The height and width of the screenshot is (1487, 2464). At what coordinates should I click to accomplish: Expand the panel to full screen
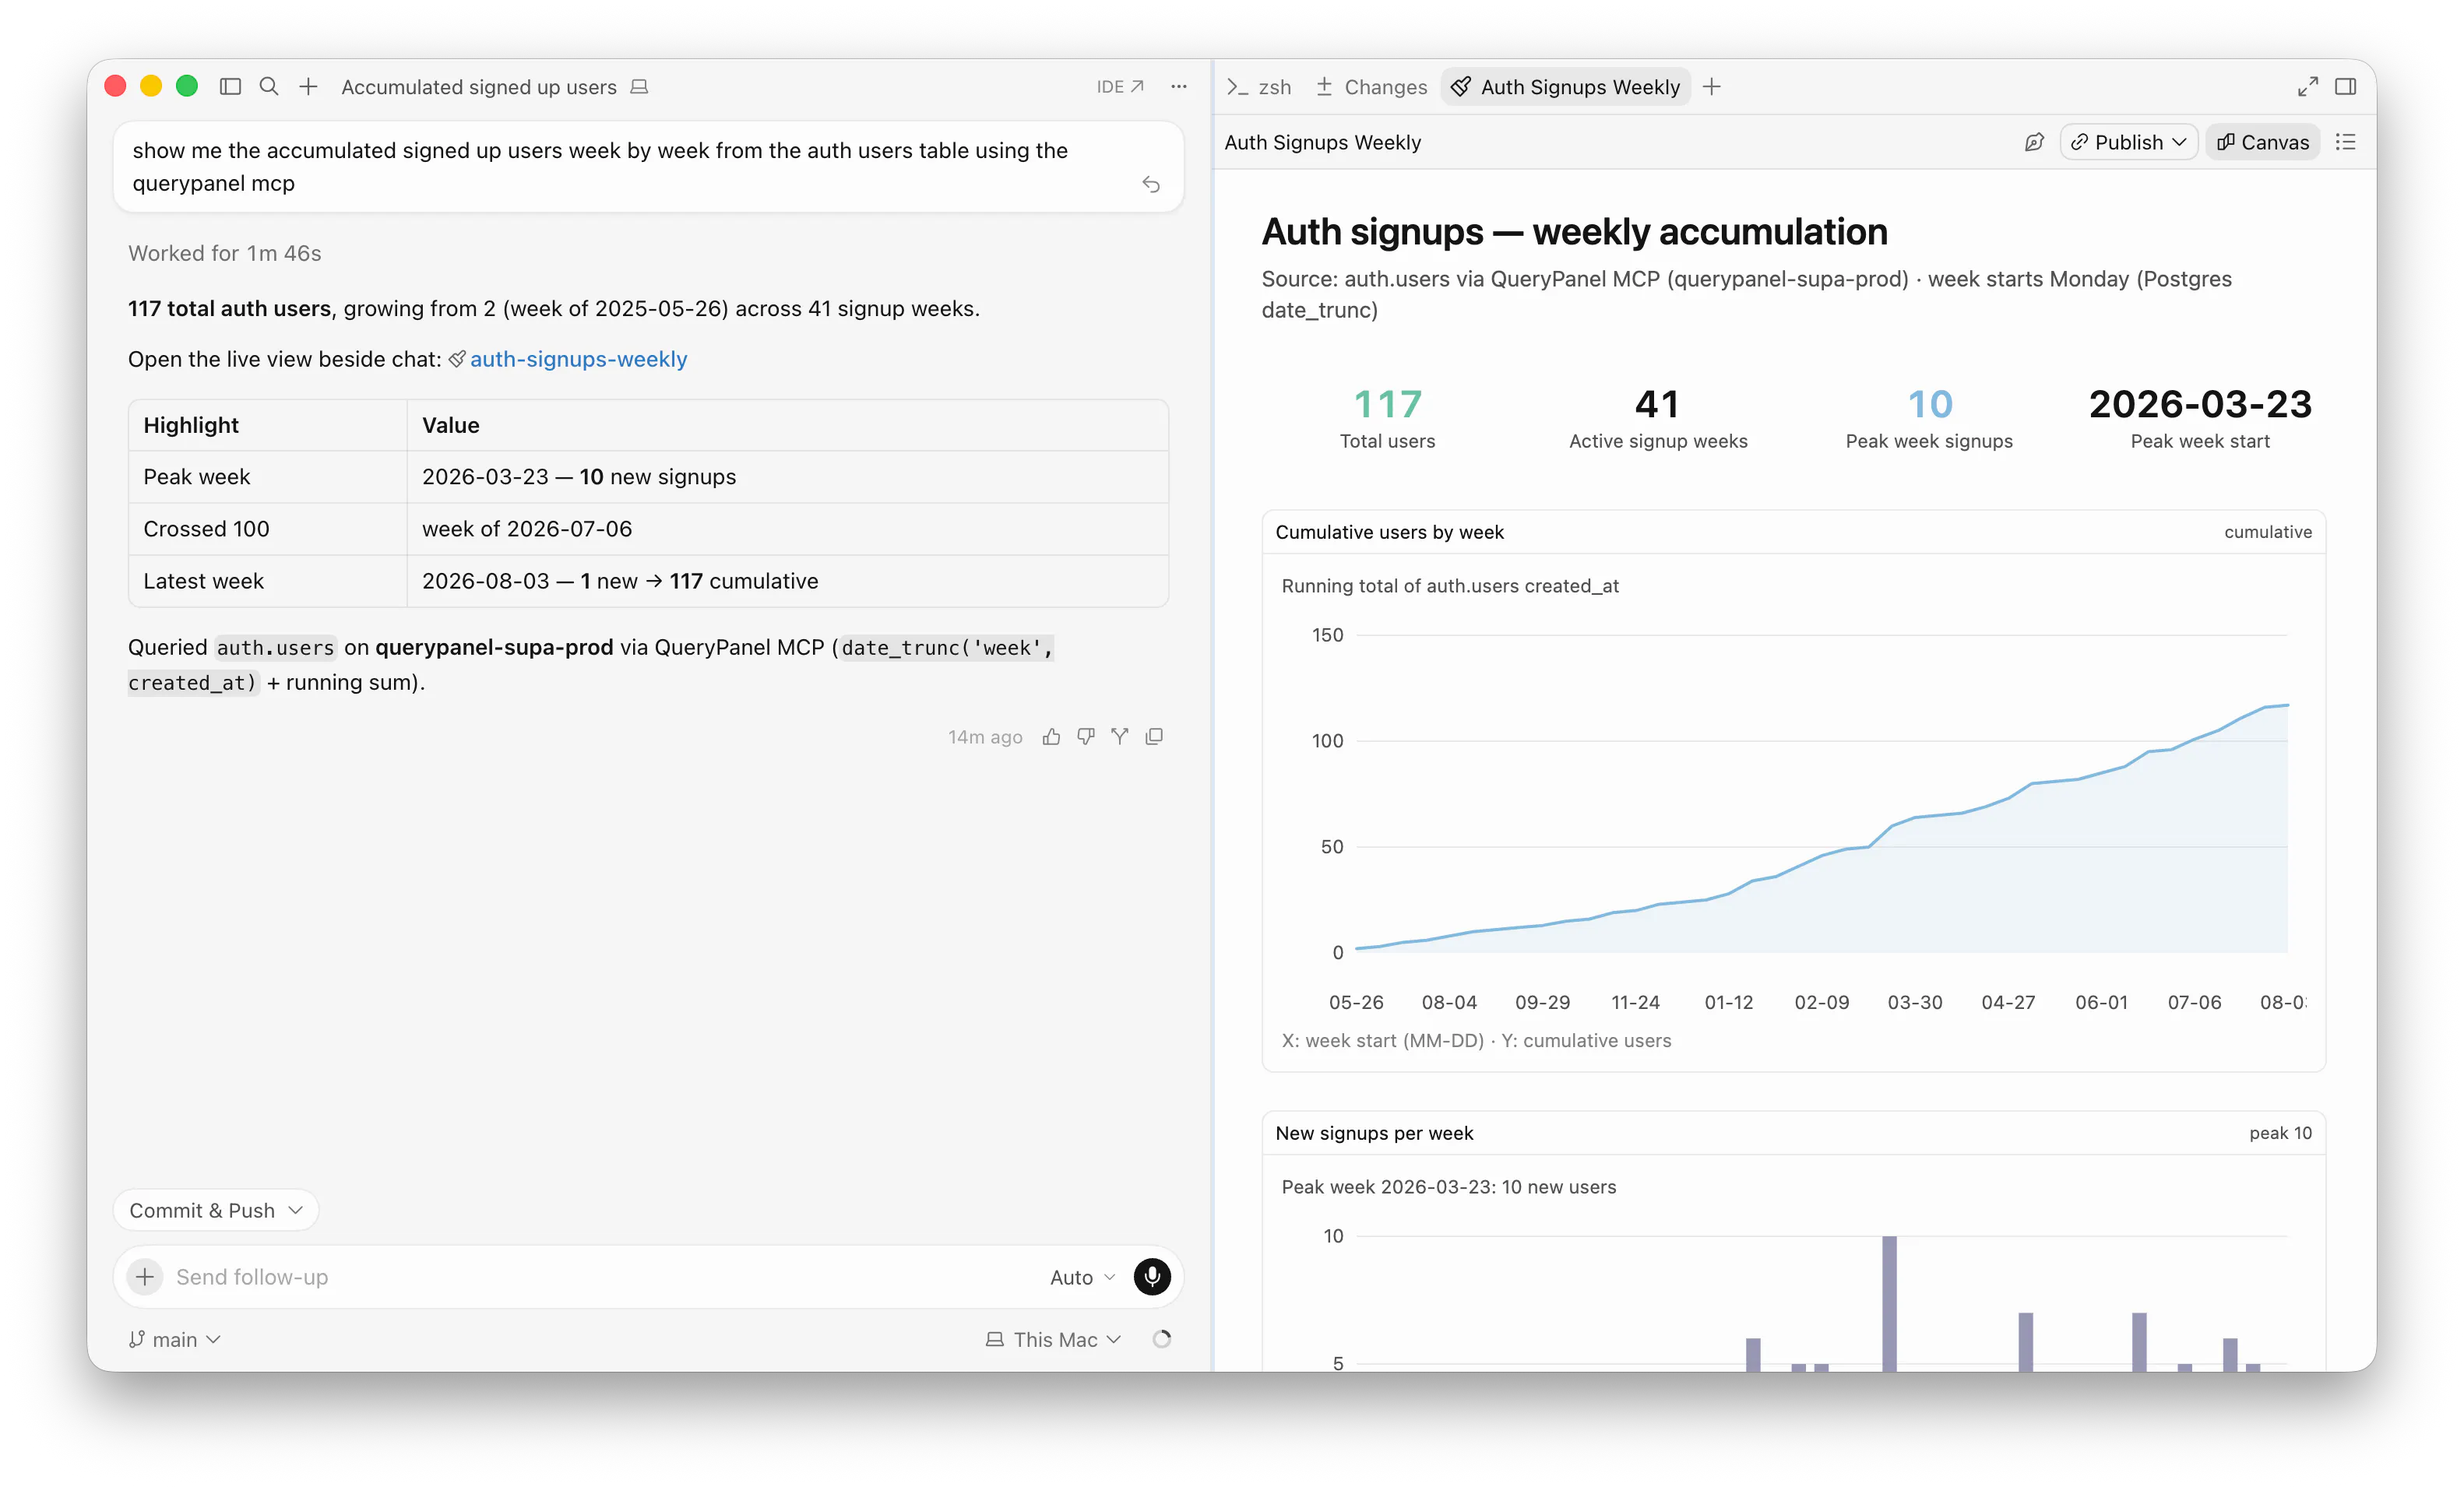coord(2308,87)
